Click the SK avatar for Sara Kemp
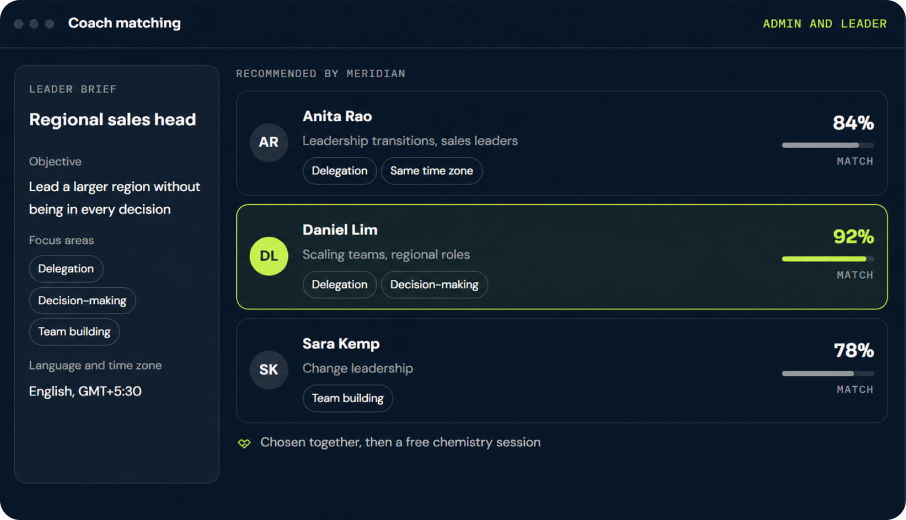 tap(269, 370)
